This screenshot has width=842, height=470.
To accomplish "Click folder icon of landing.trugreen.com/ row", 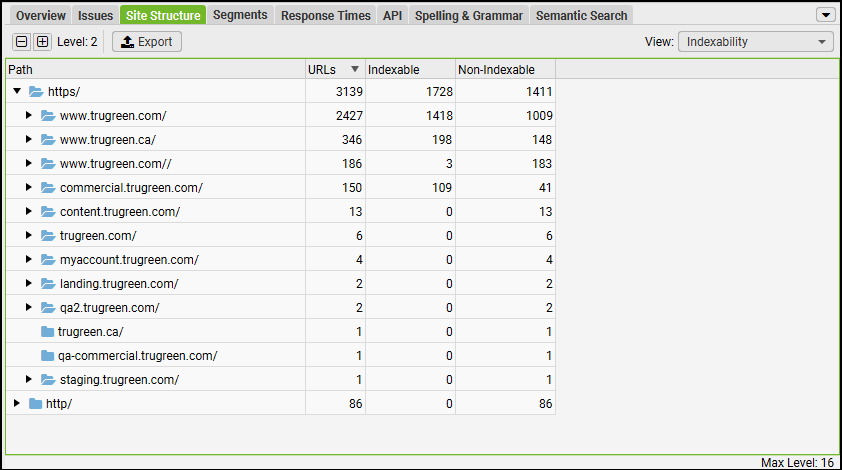I will tap(48, 284).
